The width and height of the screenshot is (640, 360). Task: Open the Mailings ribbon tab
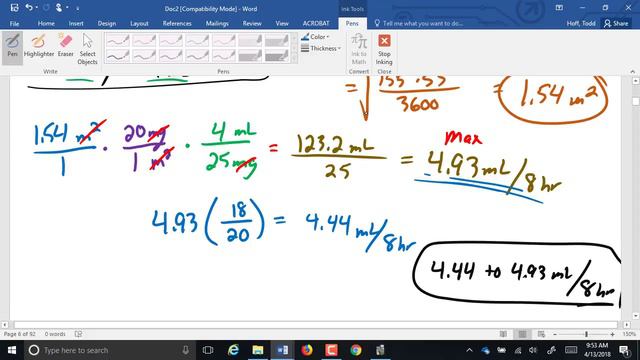tap(217, 24)
